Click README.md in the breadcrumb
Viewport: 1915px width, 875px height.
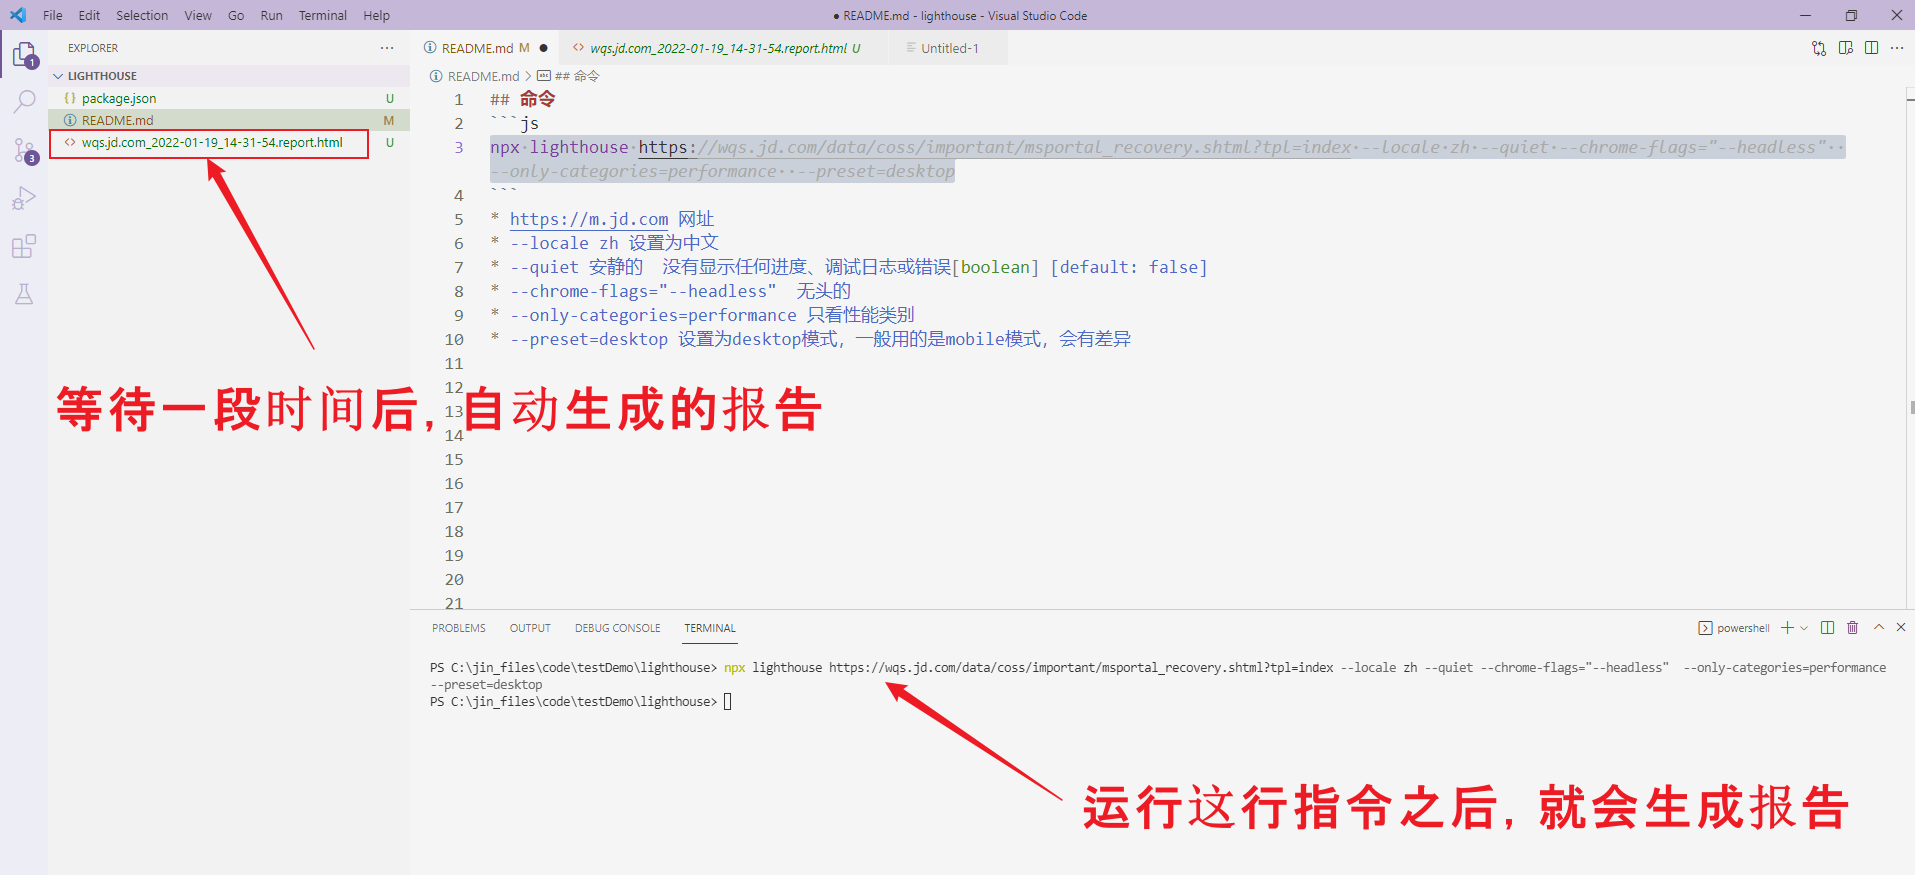(x=483, y=76)
